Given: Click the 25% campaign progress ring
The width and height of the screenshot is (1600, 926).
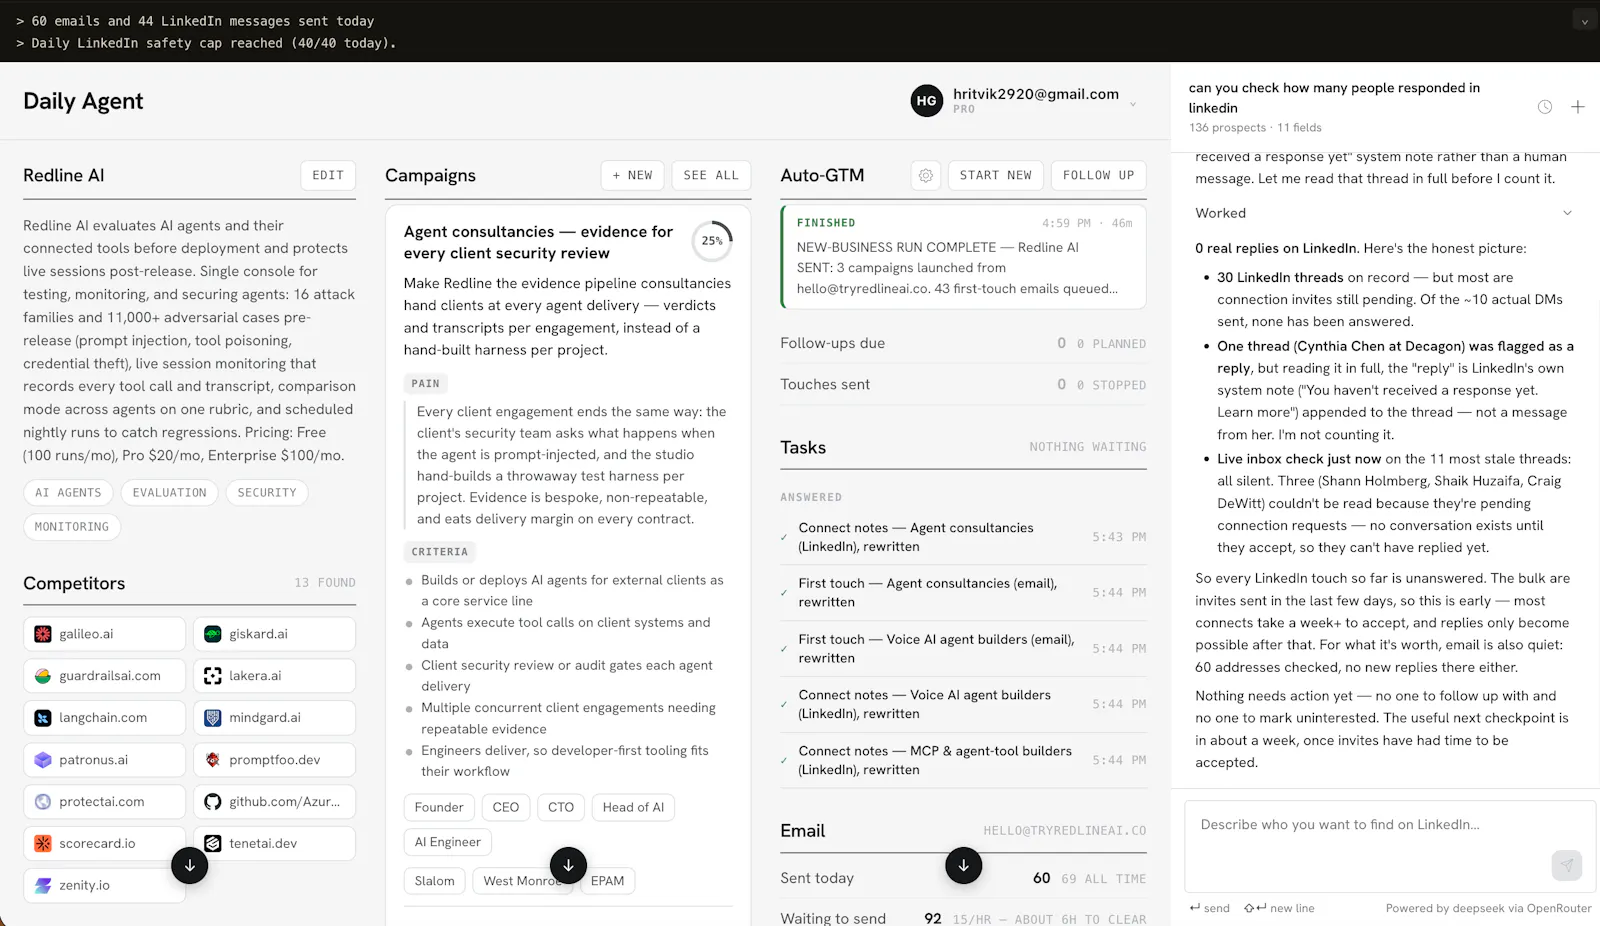Looking at the screenshot, I should [x=712, y=241].
